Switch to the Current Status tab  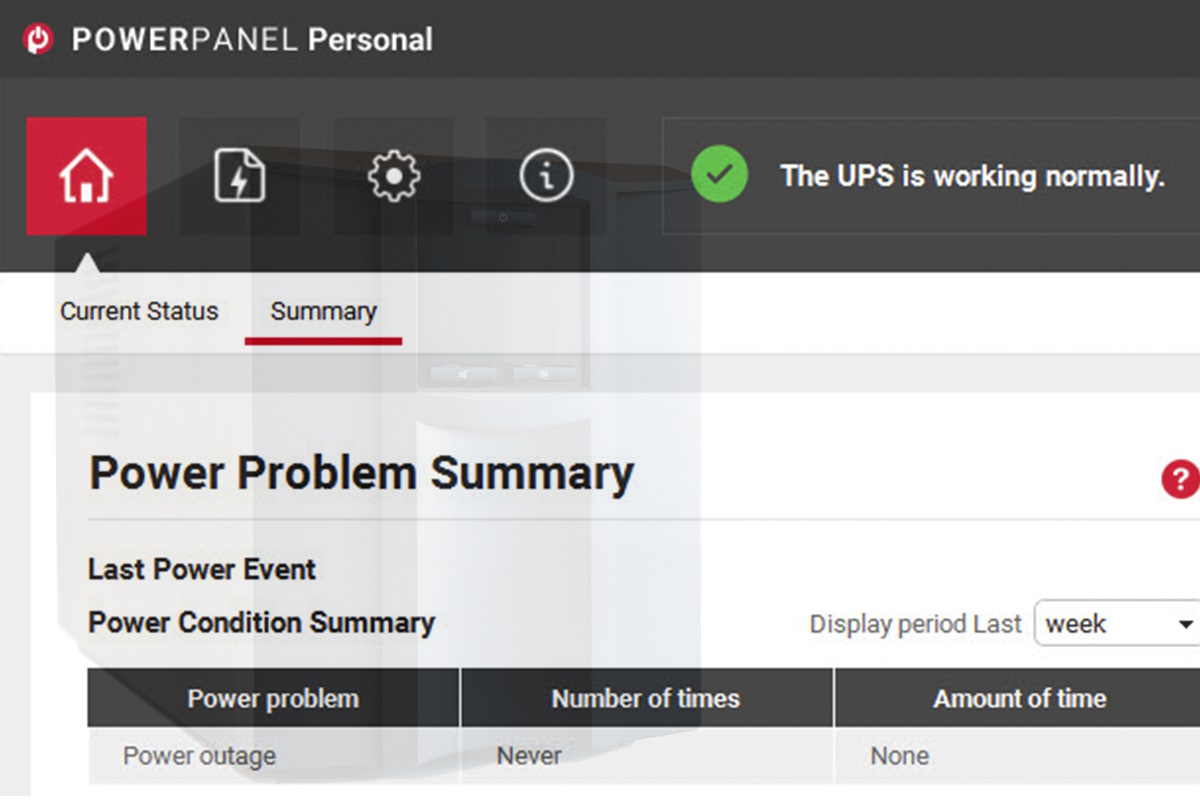pyautogui.click(x=138, y=311)
